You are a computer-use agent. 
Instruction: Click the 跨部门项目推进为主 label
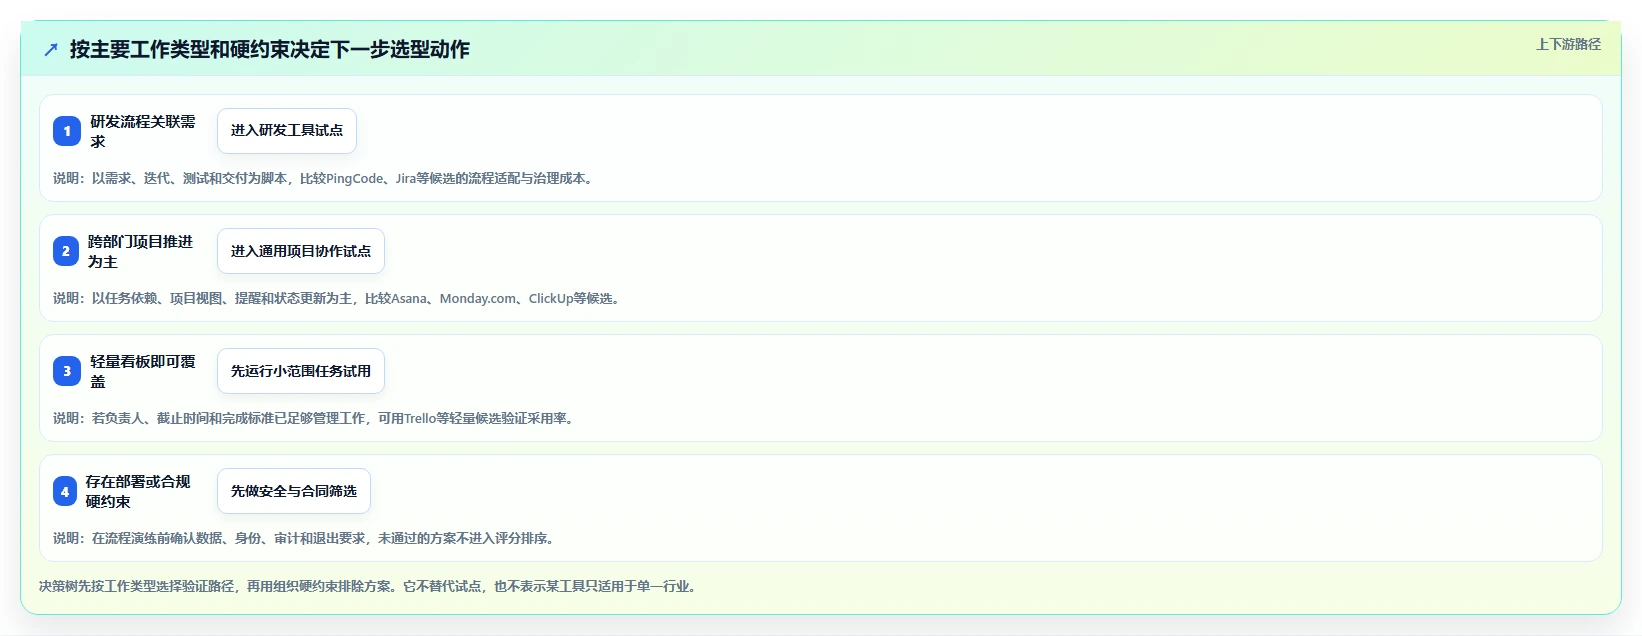point(140,251)
